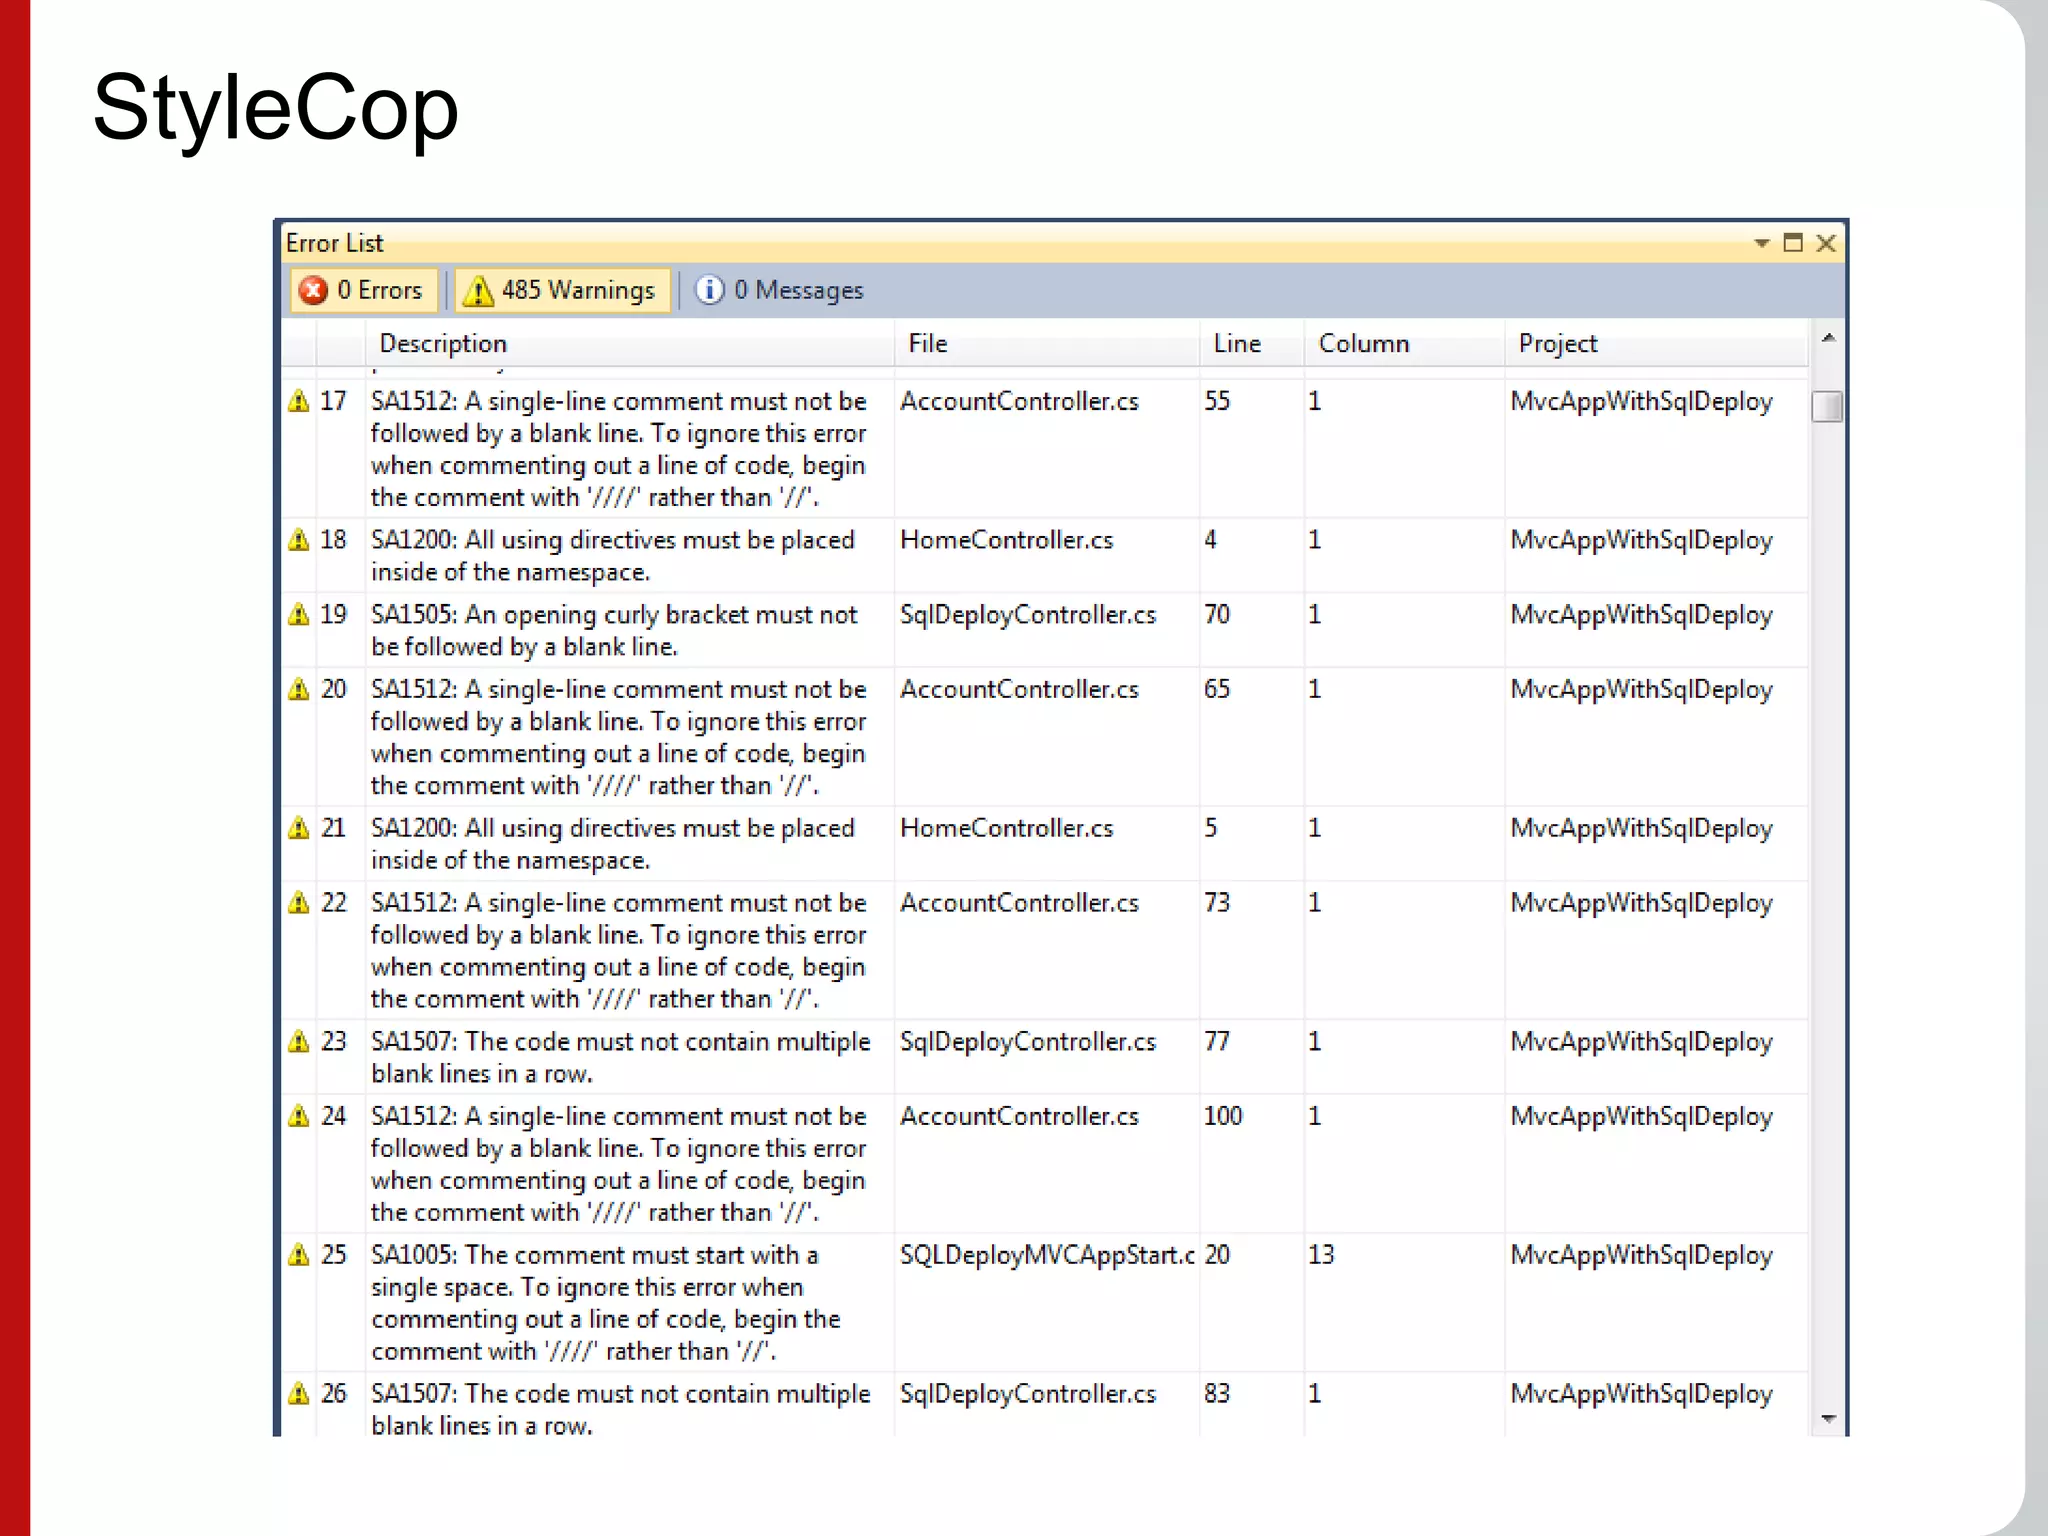Open the Error List window position dropdown
Screen dimensions: 2048x1536
click(1761, 243)
